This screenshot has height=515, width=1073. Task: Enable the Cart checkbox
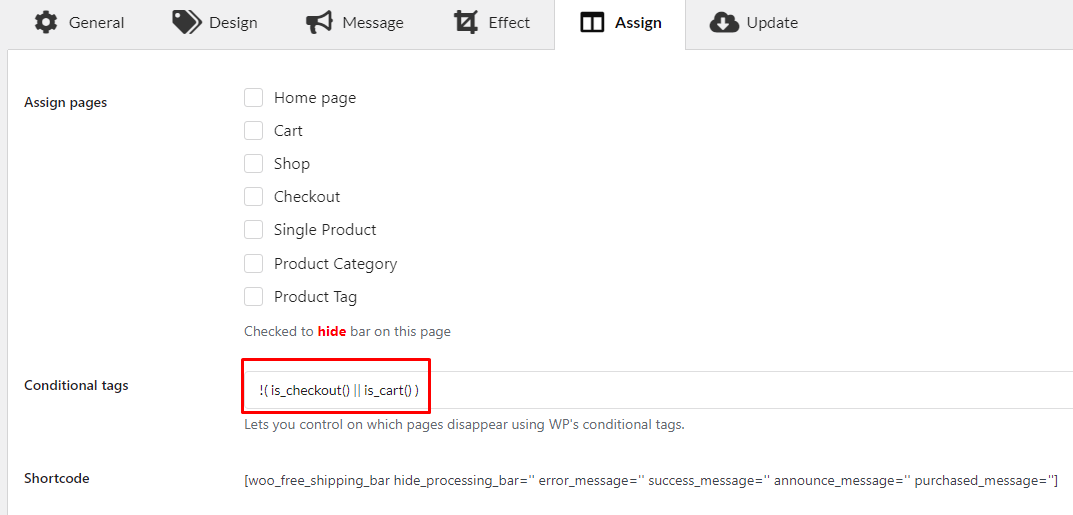pos(254,131)
